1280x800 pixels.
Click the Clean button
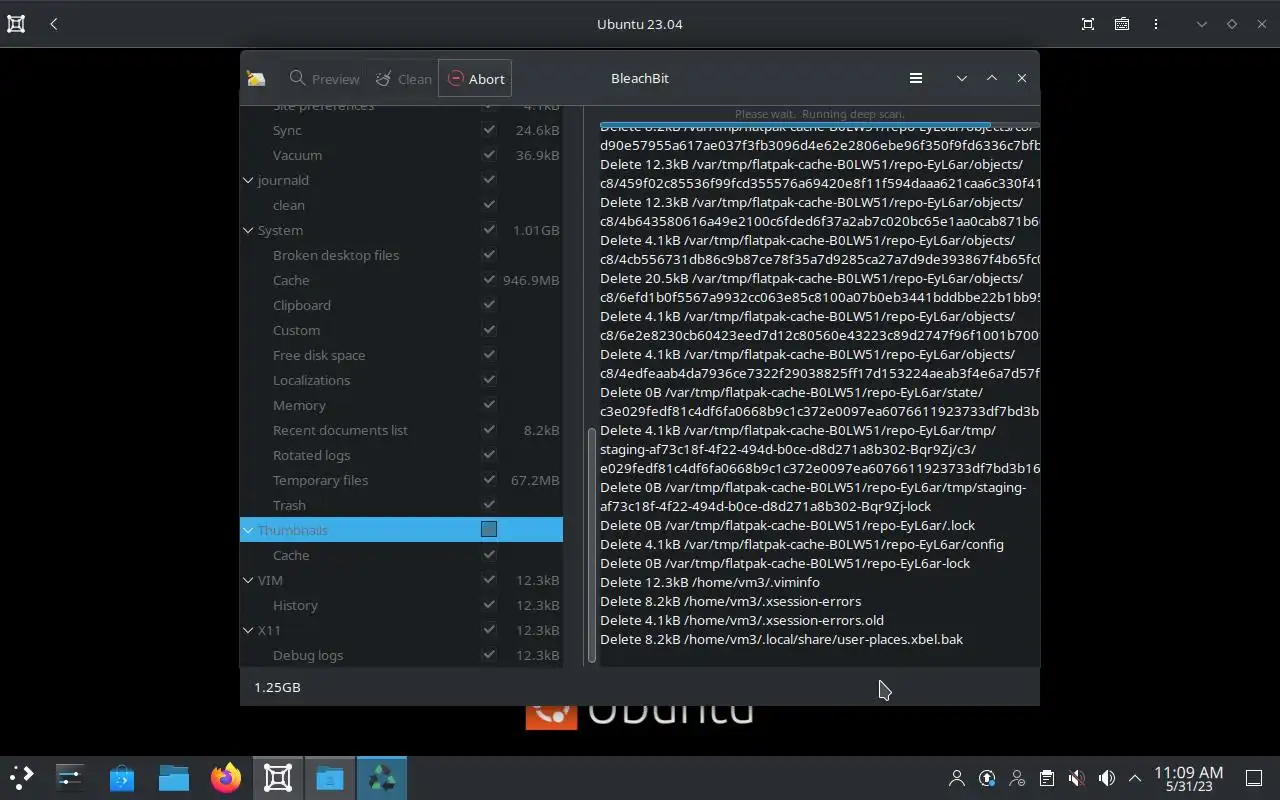click(x=403, y=78)
